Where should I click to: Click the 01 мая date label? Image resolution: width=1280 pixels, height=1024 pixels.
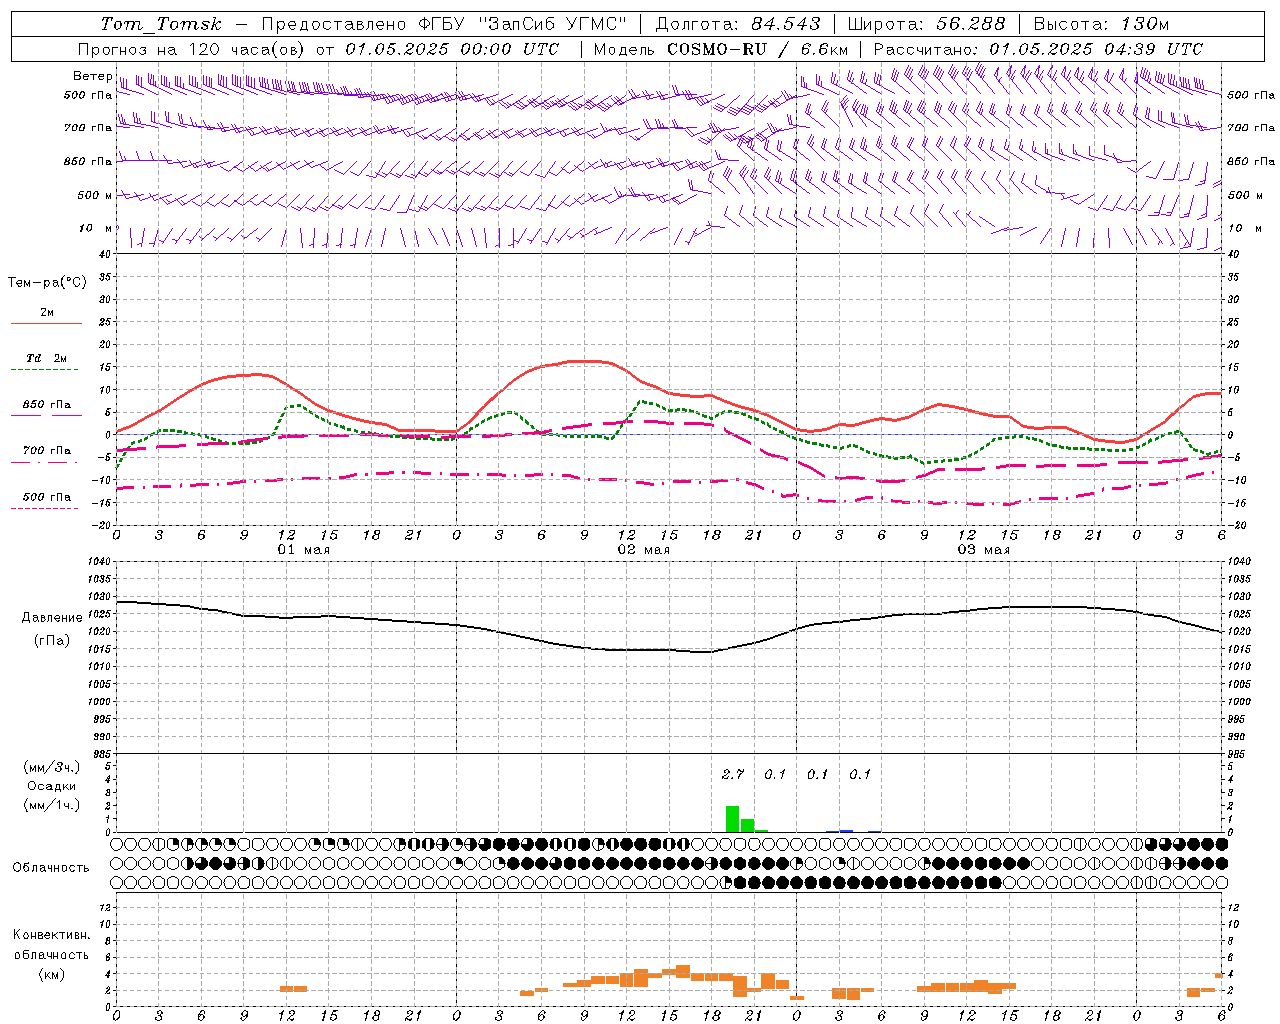[304, 550]
